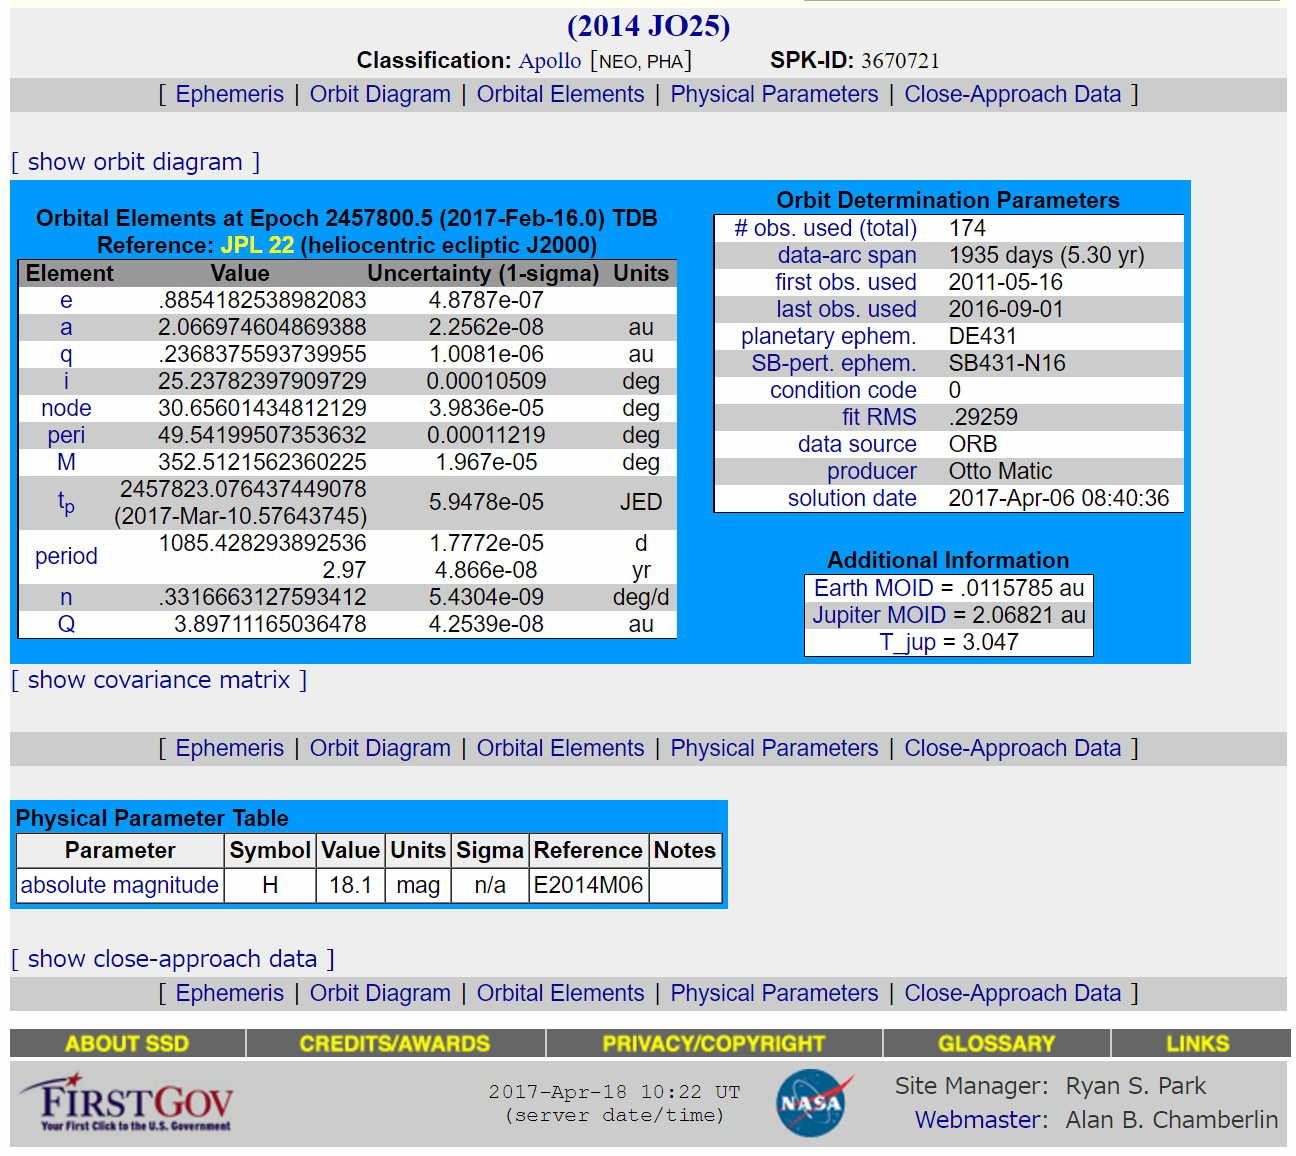
Task: Select the SPK-ID value 3670721
Action: click(x=900, y=60)
